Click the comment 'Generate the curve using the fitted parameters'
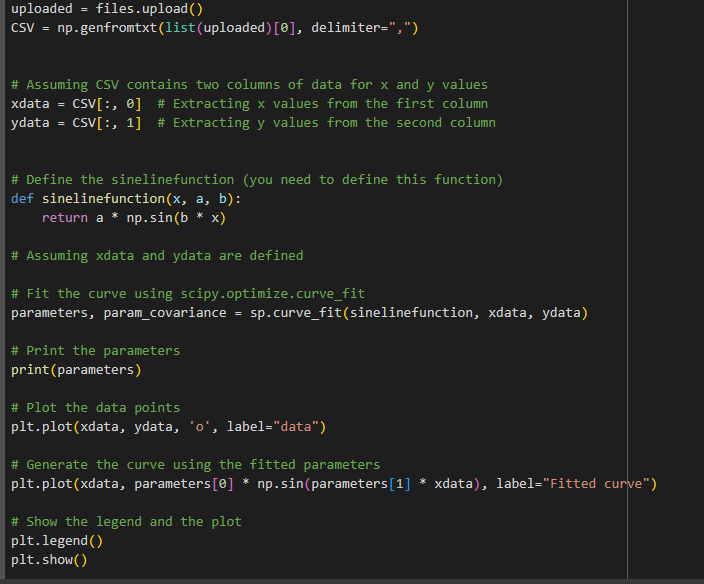Viewport: 704px width, 584px height. 195,465
